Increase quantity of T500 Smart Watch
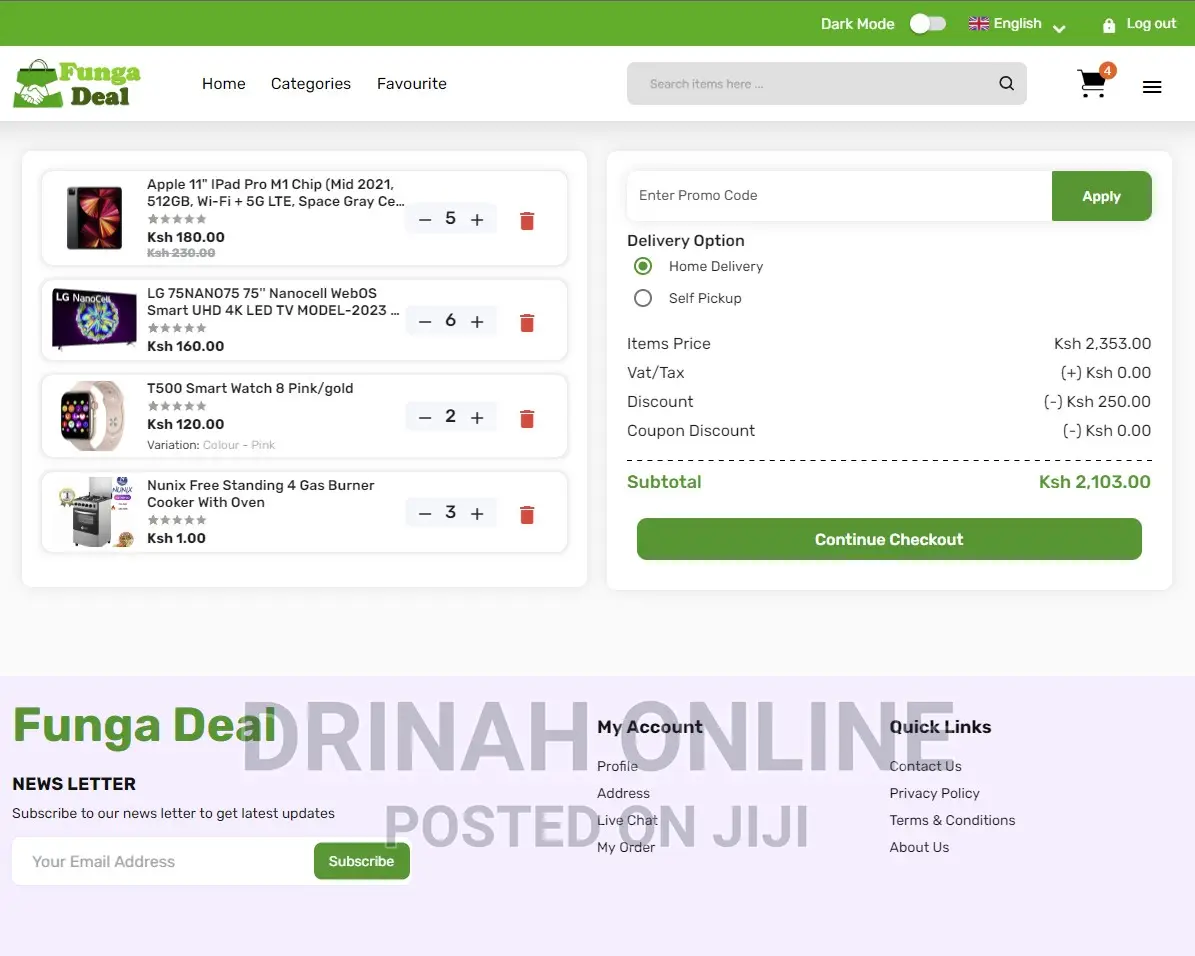The height and width of the screenshot is (956, 1195). (477, 418)
